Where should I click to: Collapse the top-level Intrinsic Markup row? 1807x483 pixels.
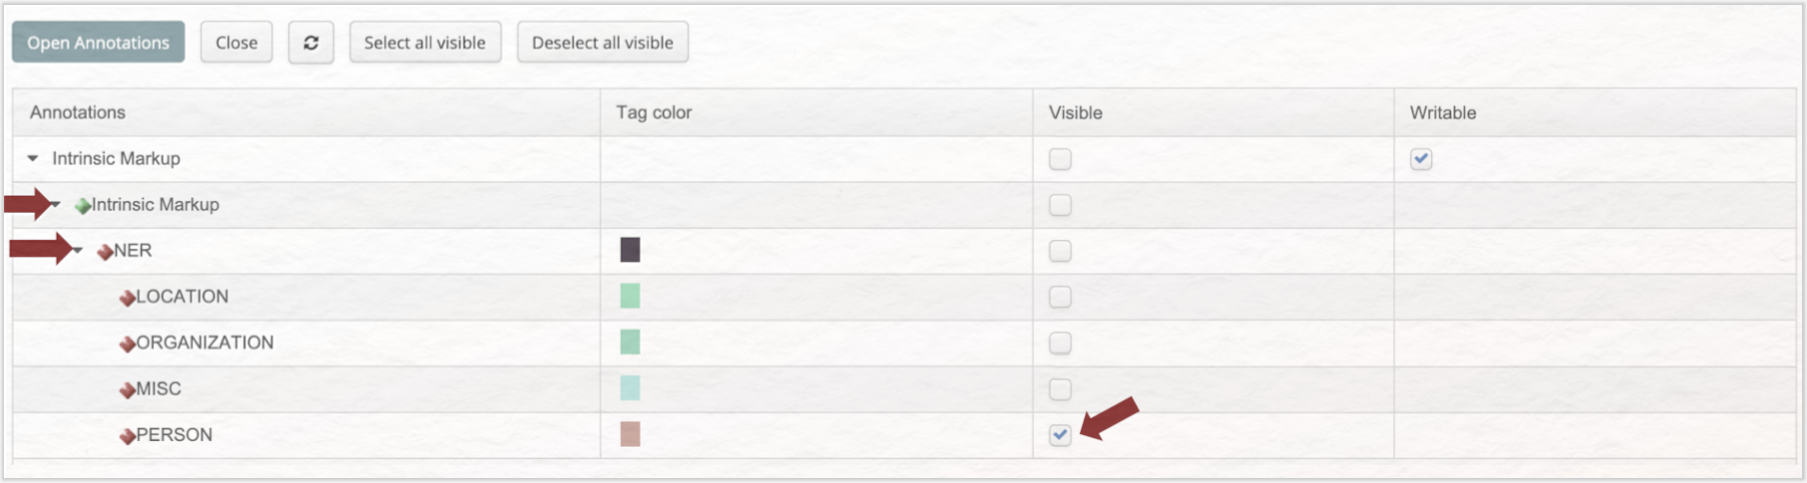point(33,158)
